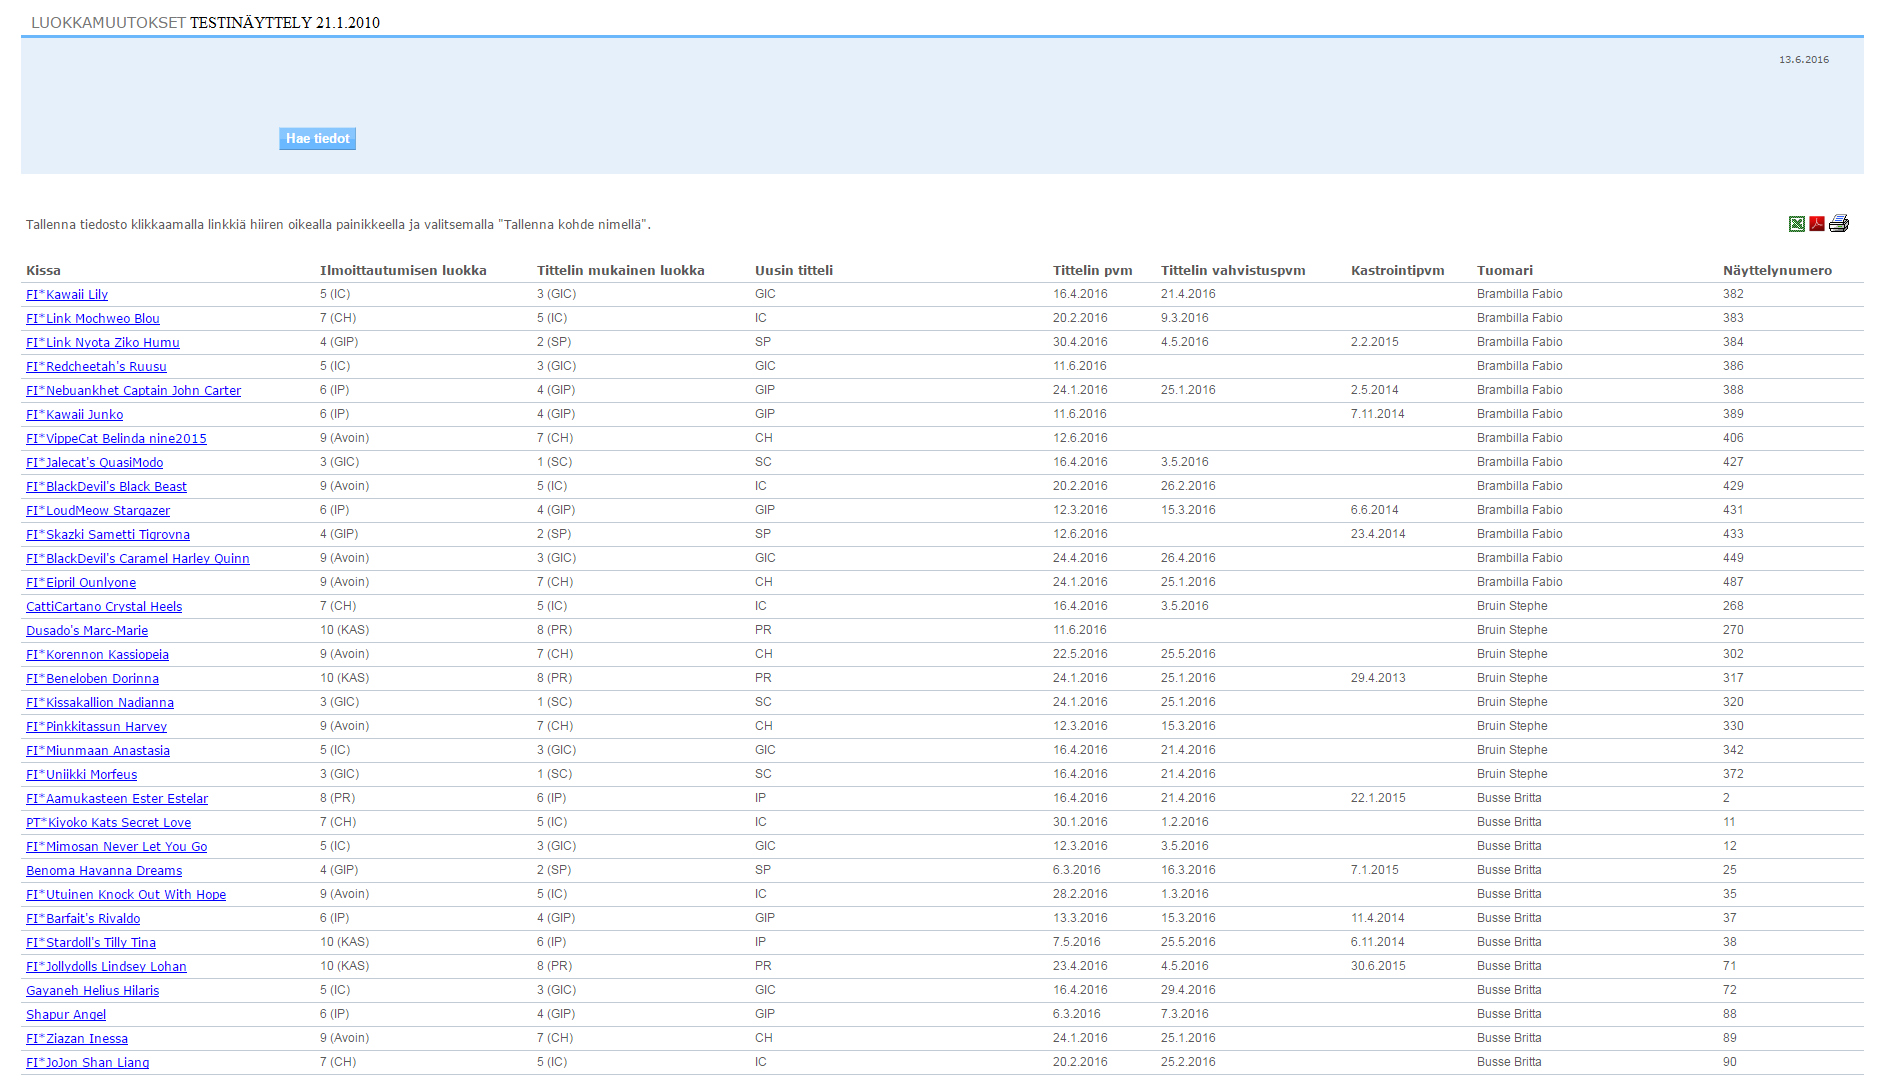1883x1077 pixels.
Task: Open the Shapur Angel link
Action: (x=66, y=1015)
